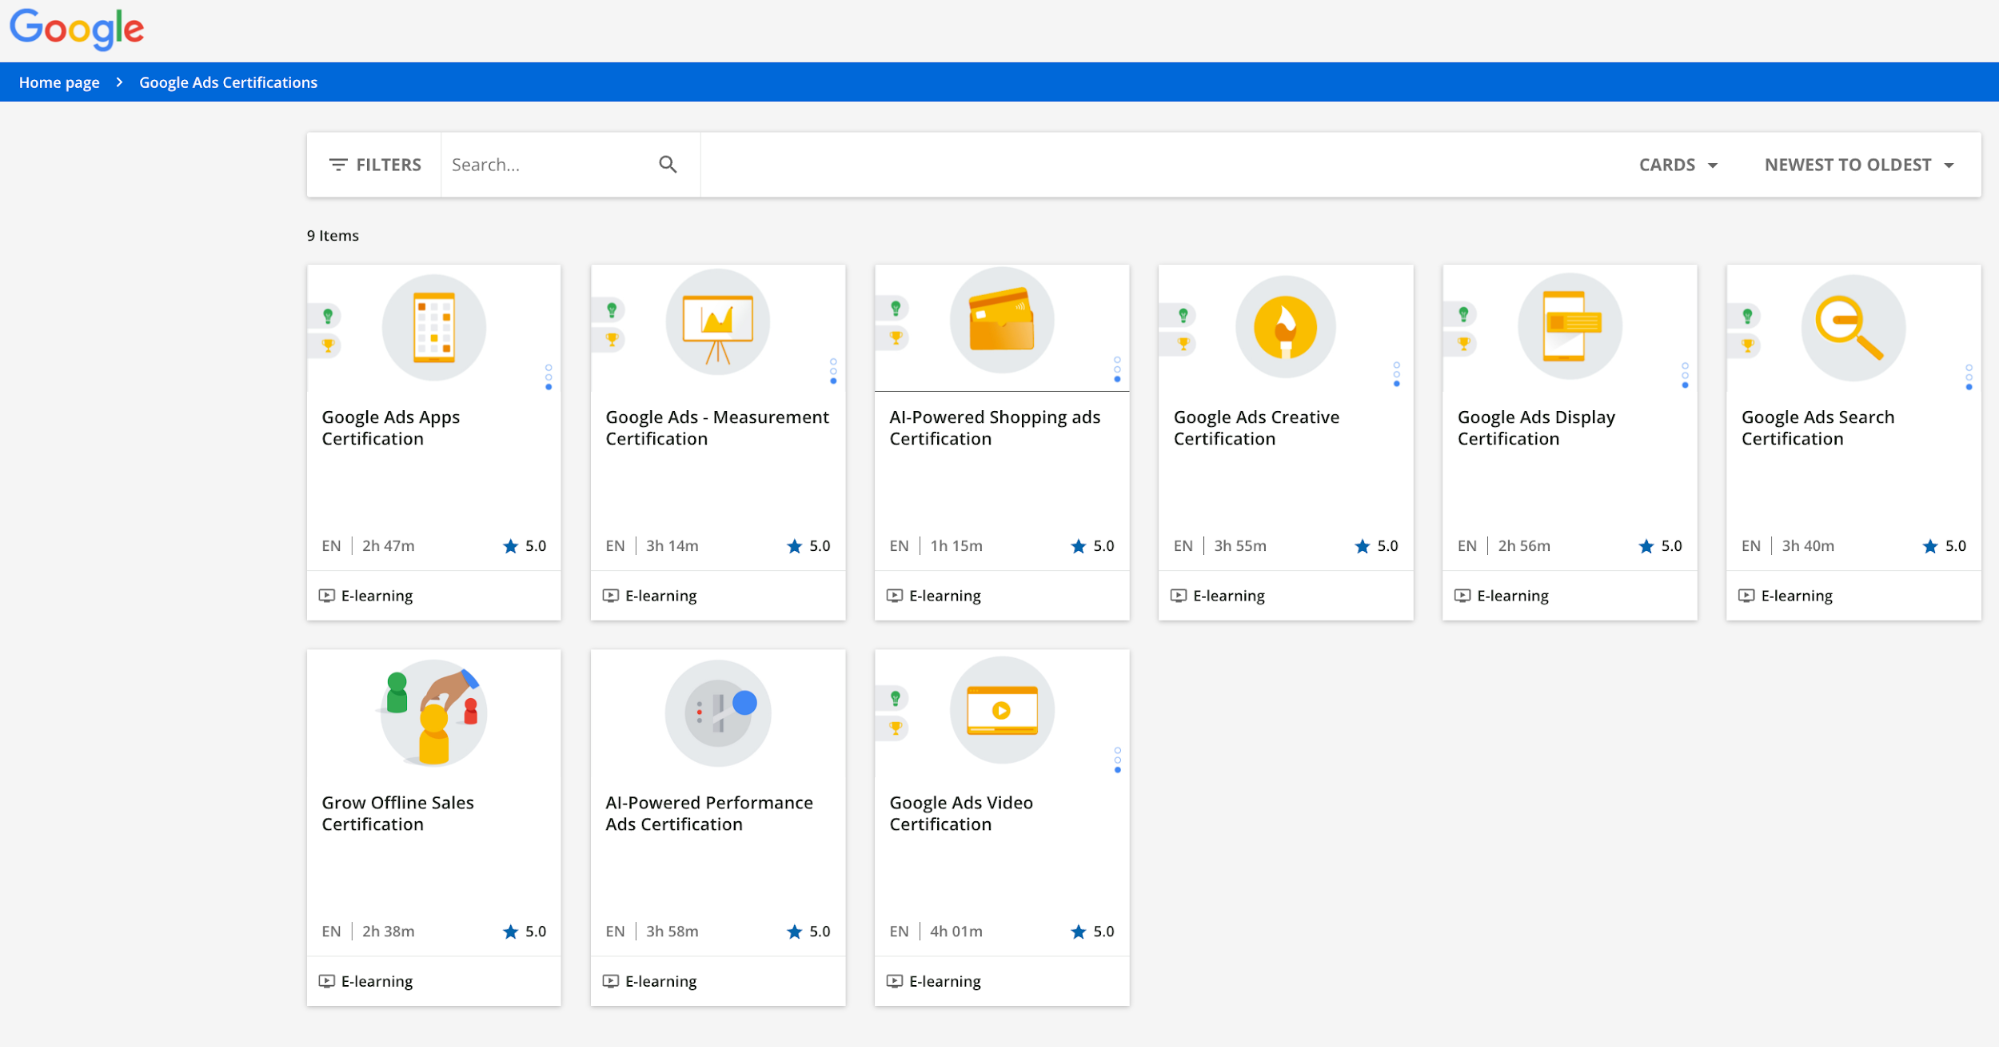Click lightbulb badge on Apps Certification card
The image size is (1999, 1047).
coord(327,316)
